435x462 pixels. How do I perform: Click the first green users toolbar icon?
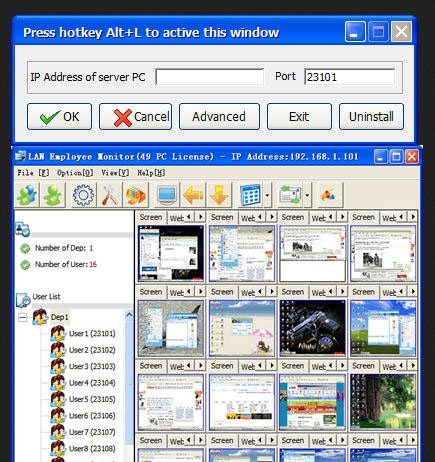click(27, 195)
